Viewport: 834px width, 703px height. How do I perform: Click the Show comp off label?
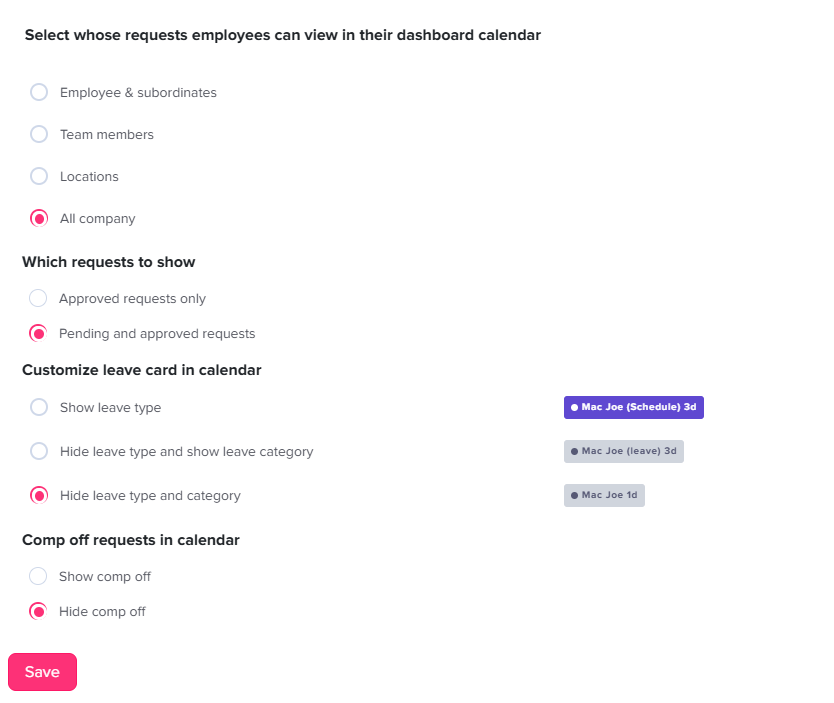pyautogui.click(x=105, y=576)
